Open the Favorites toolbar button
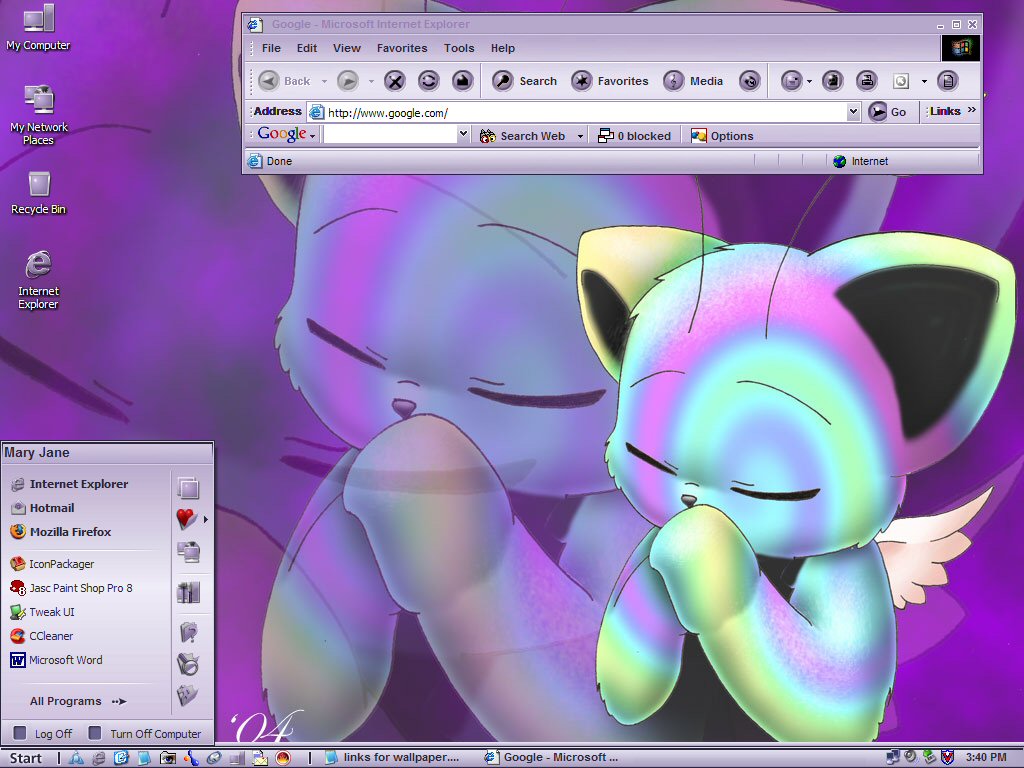Screen dimensions: 1024x768 point(609,81)
